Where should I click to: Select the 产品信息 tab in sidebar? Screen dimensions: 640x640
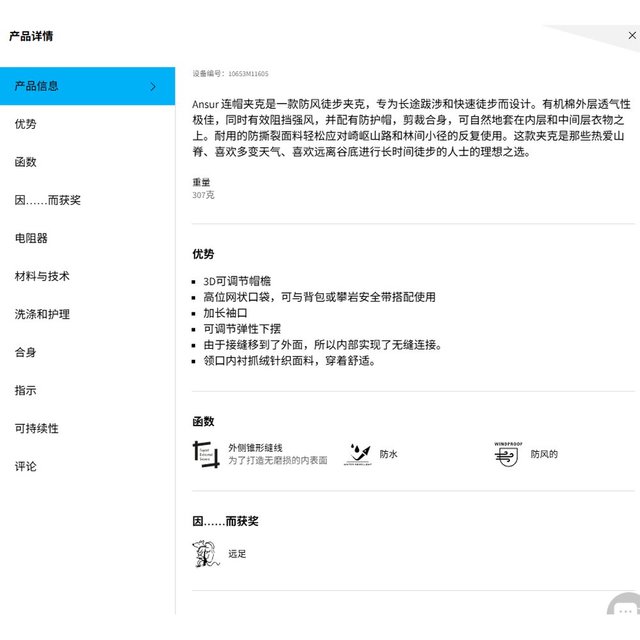87,86
